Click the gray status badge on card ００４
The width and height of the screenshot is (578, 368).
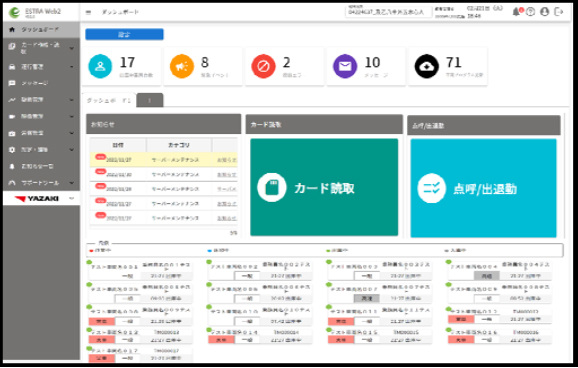point(487,276)
